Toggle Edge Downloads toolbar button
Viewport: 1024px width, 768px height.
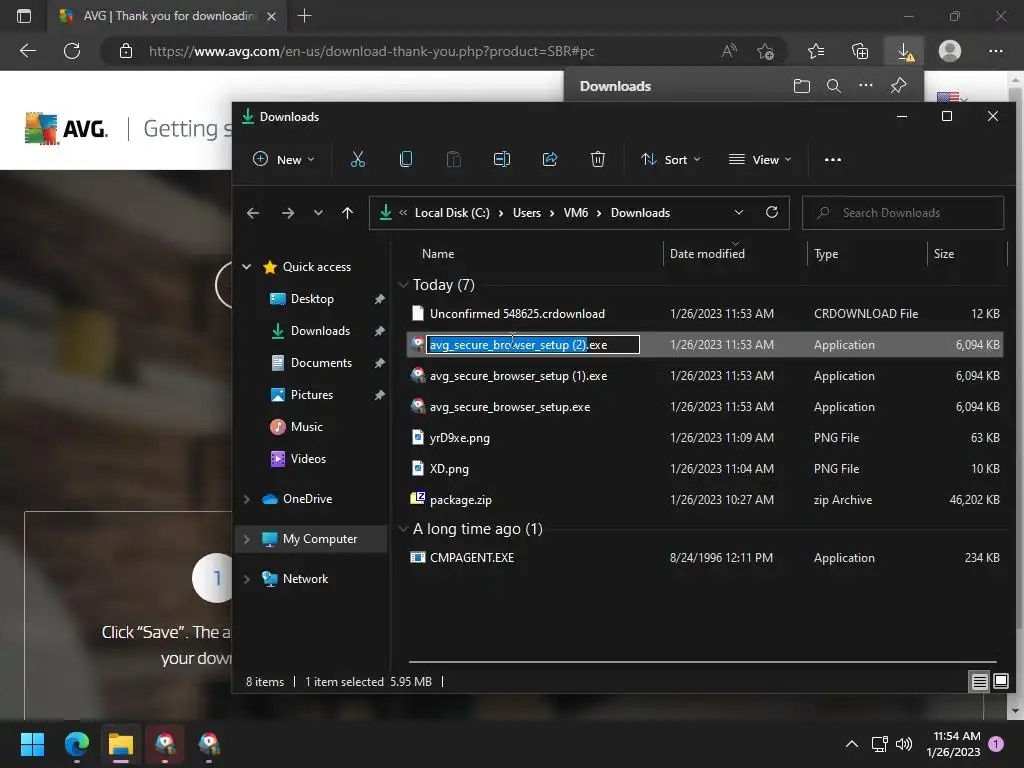(904, 51)
